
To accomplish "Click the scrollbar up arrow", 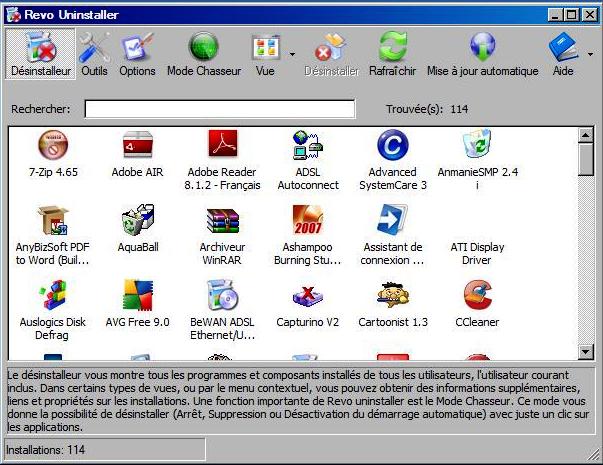I will [x=586, y=135].
